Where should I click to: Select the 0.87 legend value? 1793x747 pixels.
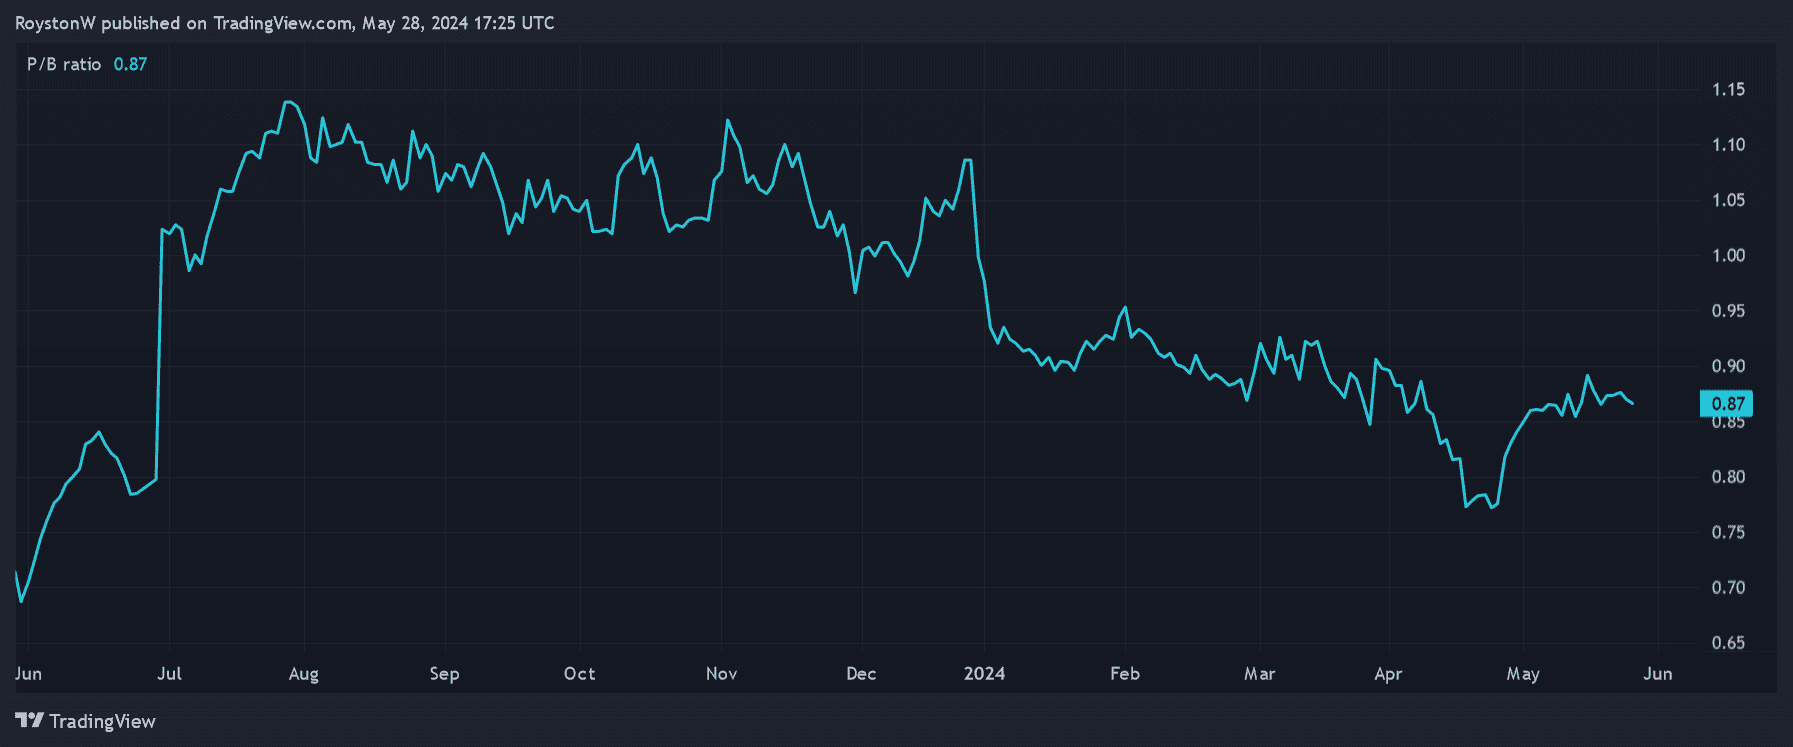pyautogui.click(x=130, y=64)
